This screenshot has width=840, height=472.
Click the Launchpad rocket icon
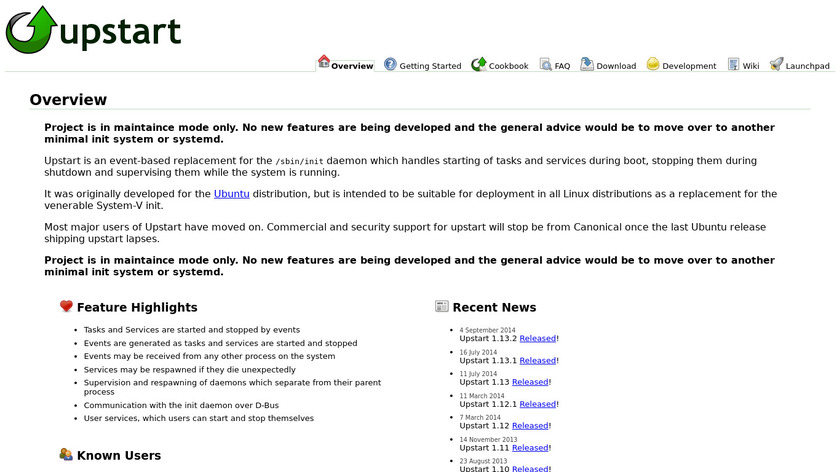tap(776, 64)
